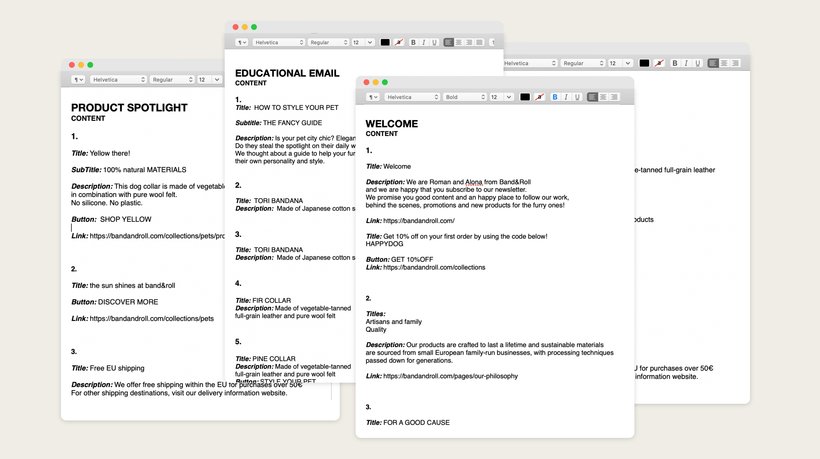Open highlight color in the Welcome toolbar
This screenshot has width=820, height=459.
(x=540, y=97)
